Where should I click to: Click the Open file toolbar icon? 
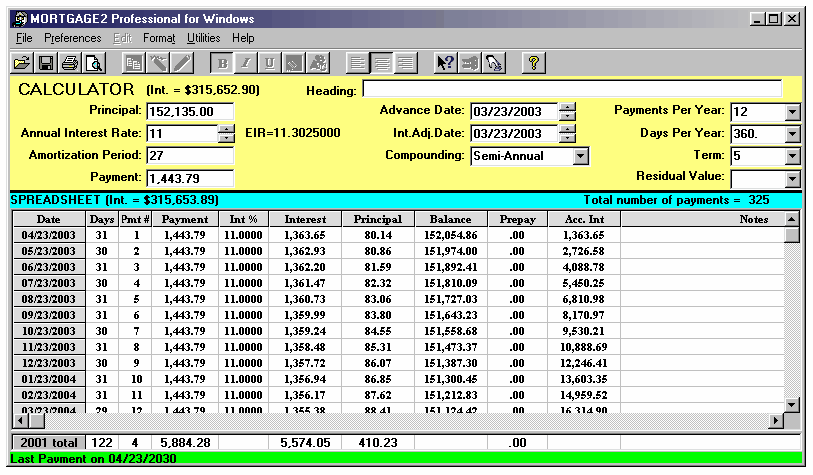click(21, 63)
